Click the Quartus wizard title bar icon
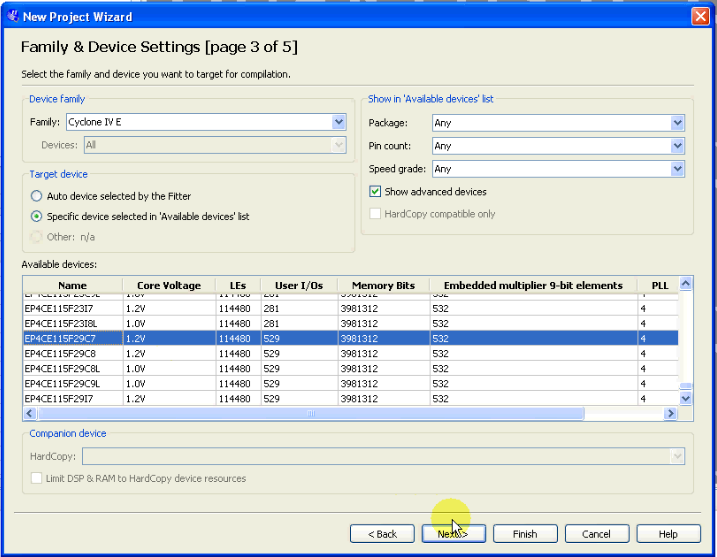Screen dimensions: 717x557 point(13,16)
